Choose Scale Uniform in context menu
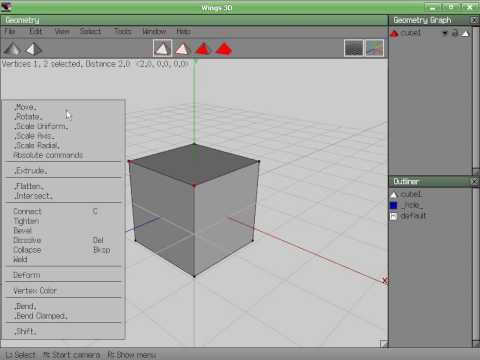 pos(64,126)
